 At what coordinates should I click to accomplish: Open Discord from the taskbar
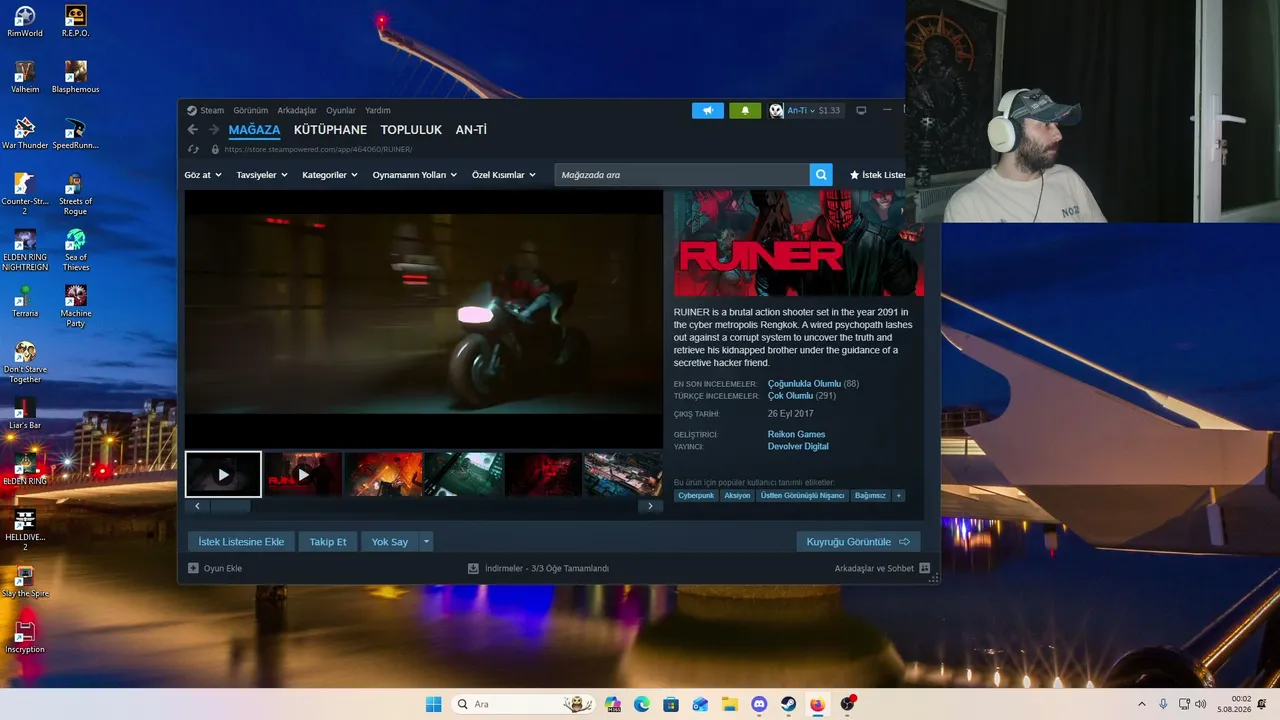pyautogui.click(x=759, y=704)
